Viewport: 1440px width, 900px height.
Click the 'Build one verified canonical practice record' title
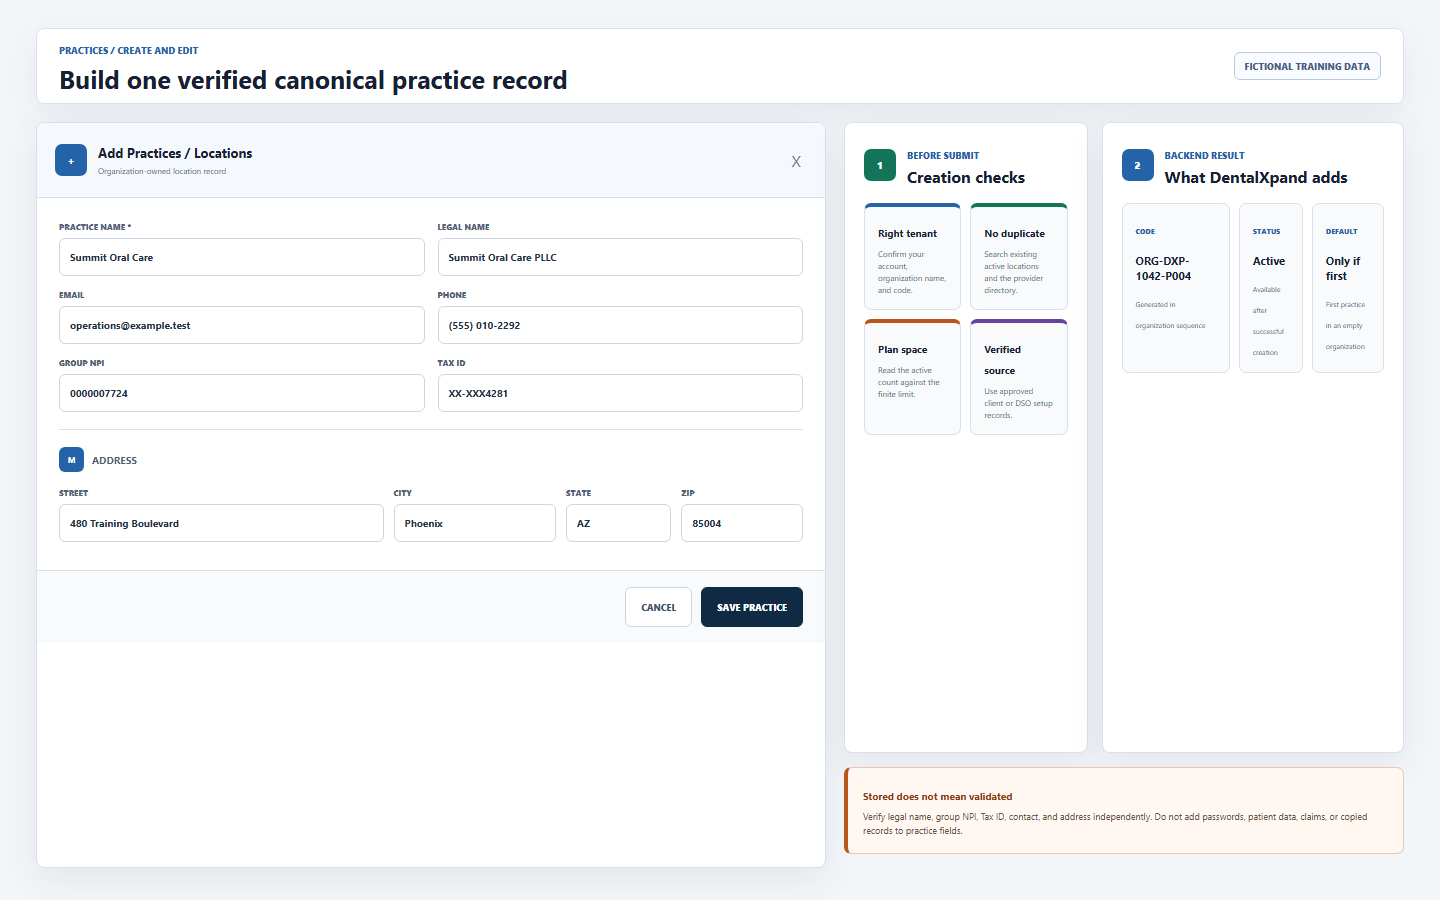pos(313,80)
